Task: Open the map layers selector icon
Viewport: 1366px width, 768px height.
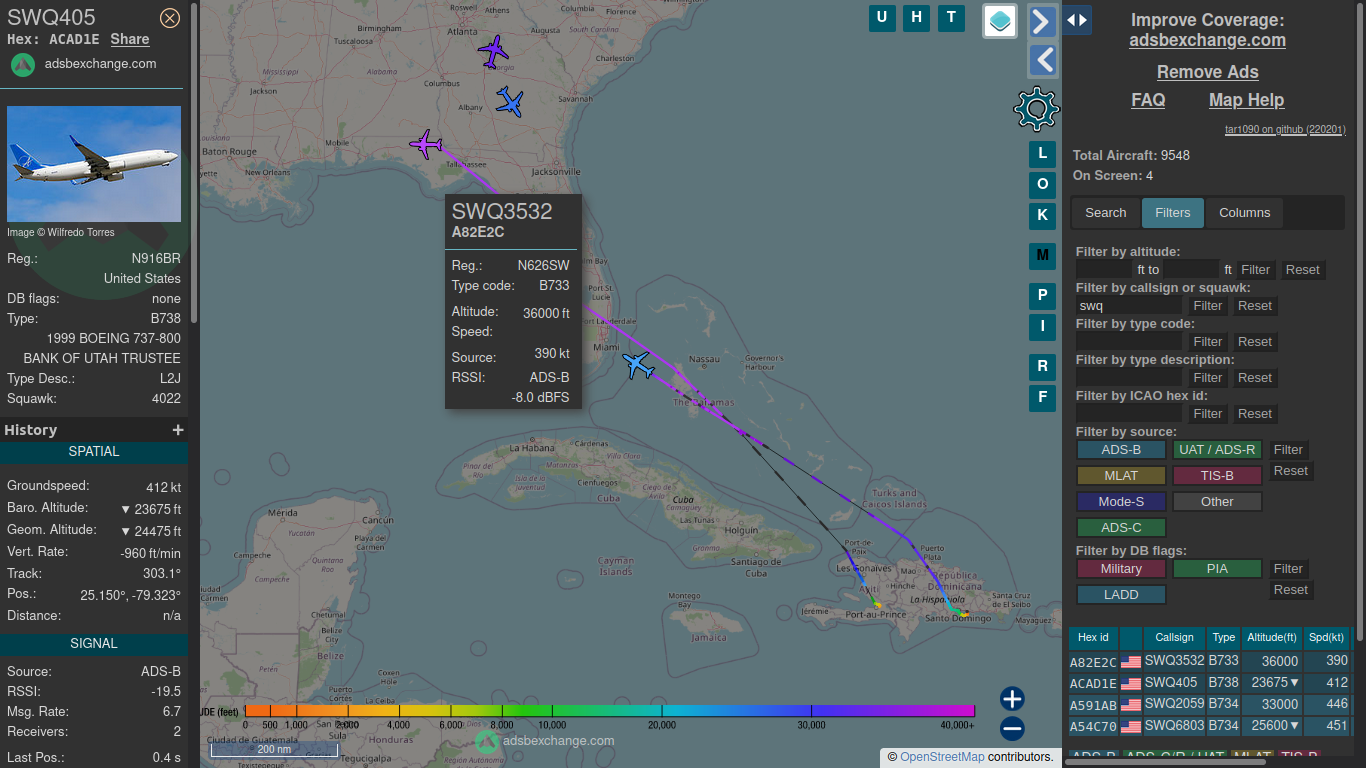Action: [1000, 20]
